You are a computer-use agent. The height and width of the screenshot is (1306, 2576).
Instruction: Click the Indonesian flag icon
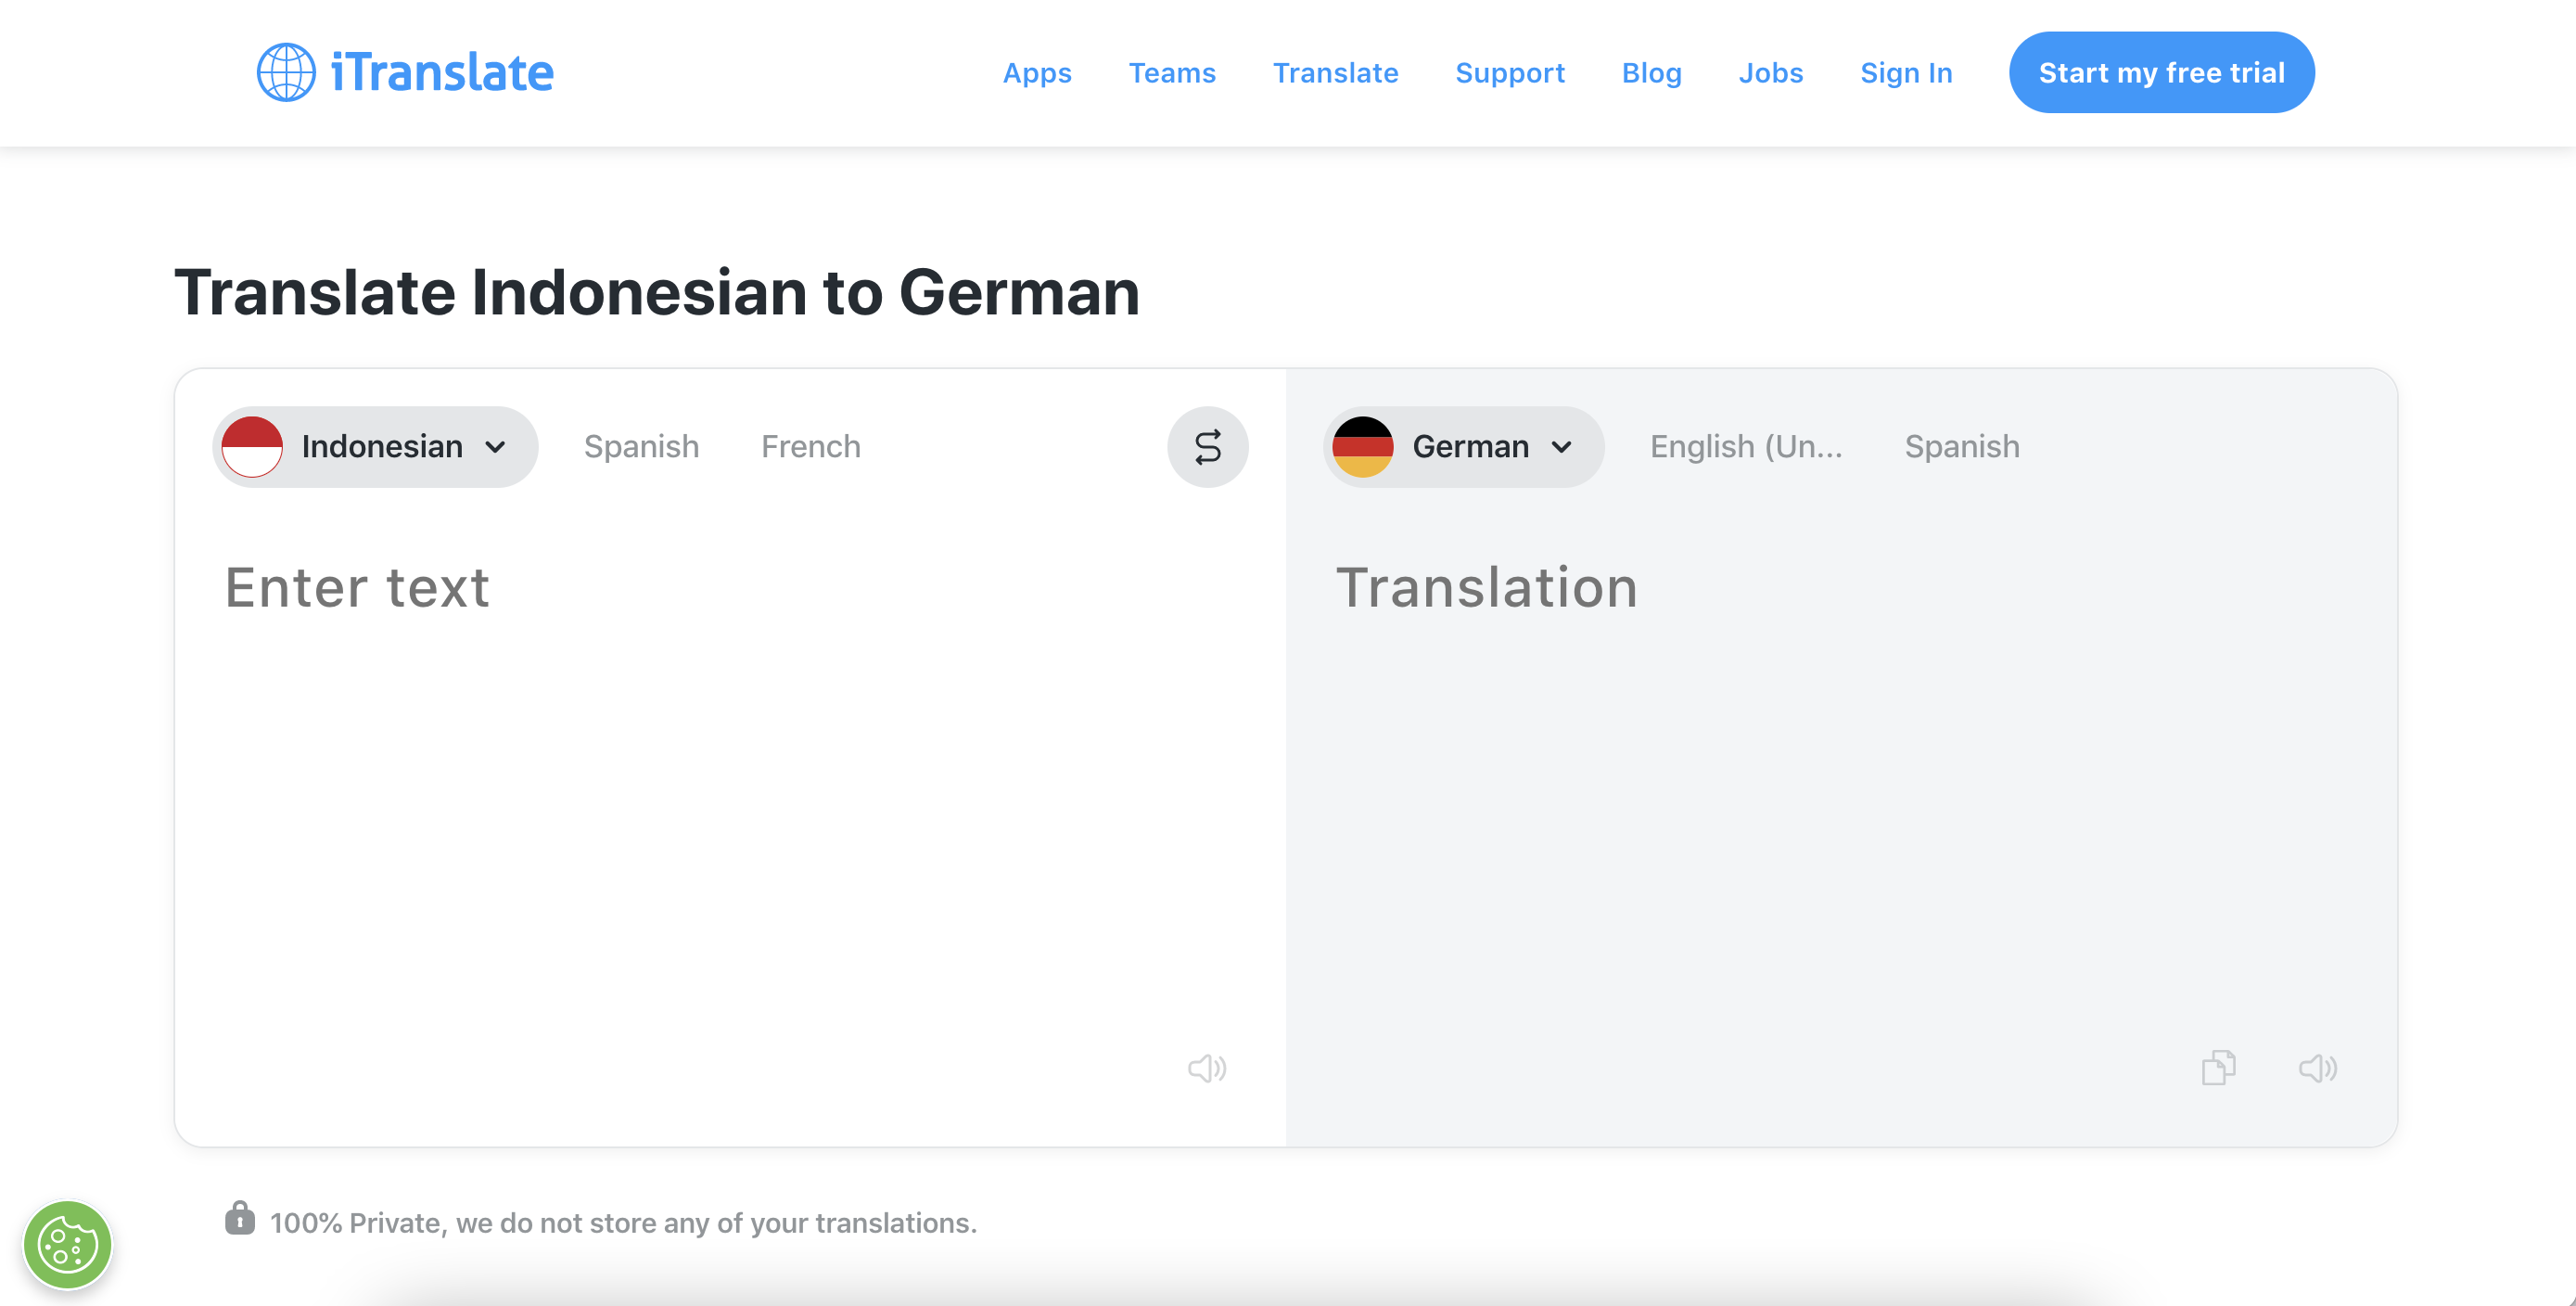pos(252,447)
